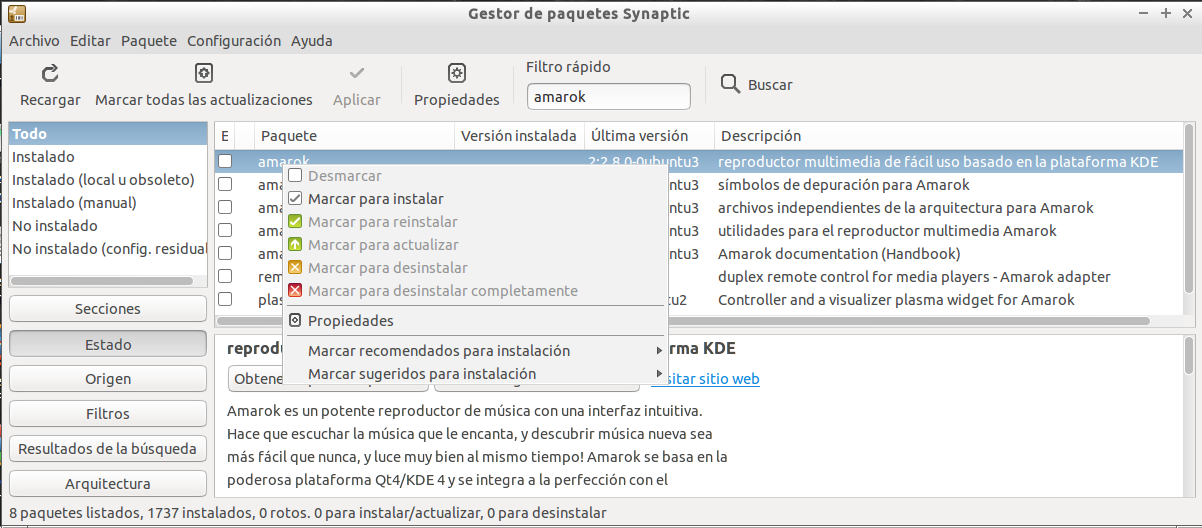Choose Marcar para desinstalar orange icon entry
1202x528 pixels.
pos(295,268)
